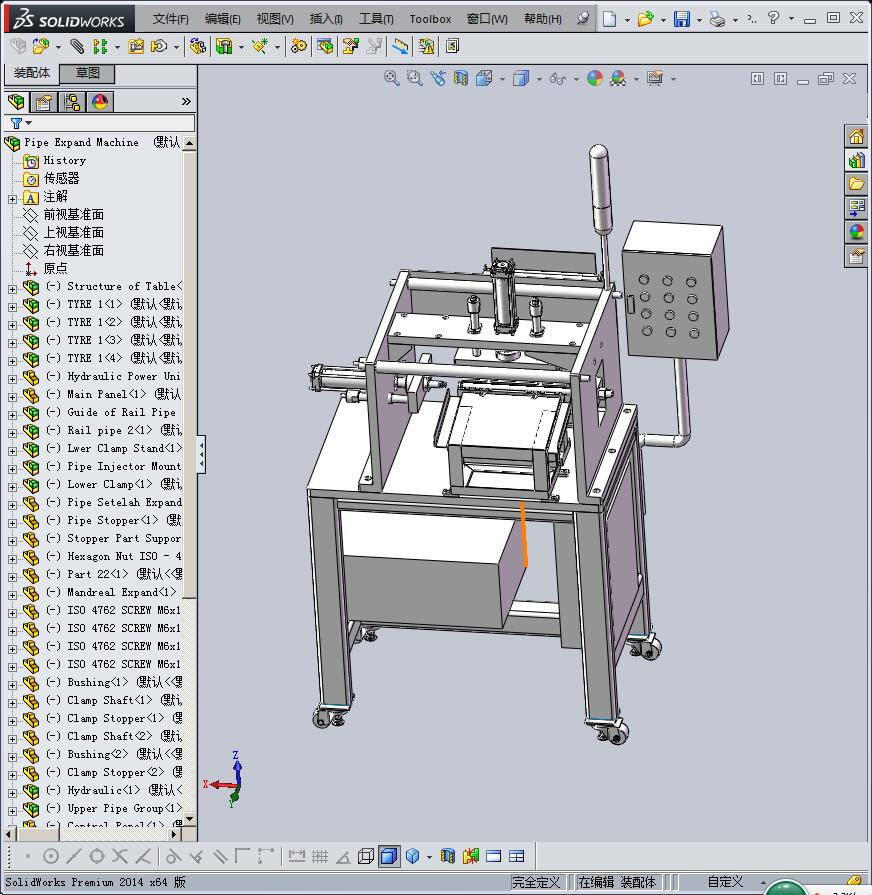This screenshot has height=895, width=872.
Task: Click the Save disk icon
Action: click(x=681, y=19)
